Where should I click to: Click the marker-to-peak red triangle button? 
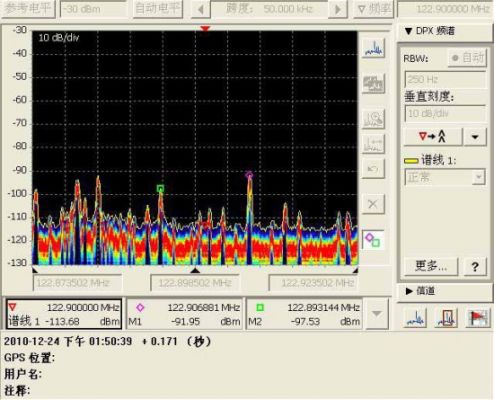click(x=433, y=136)
